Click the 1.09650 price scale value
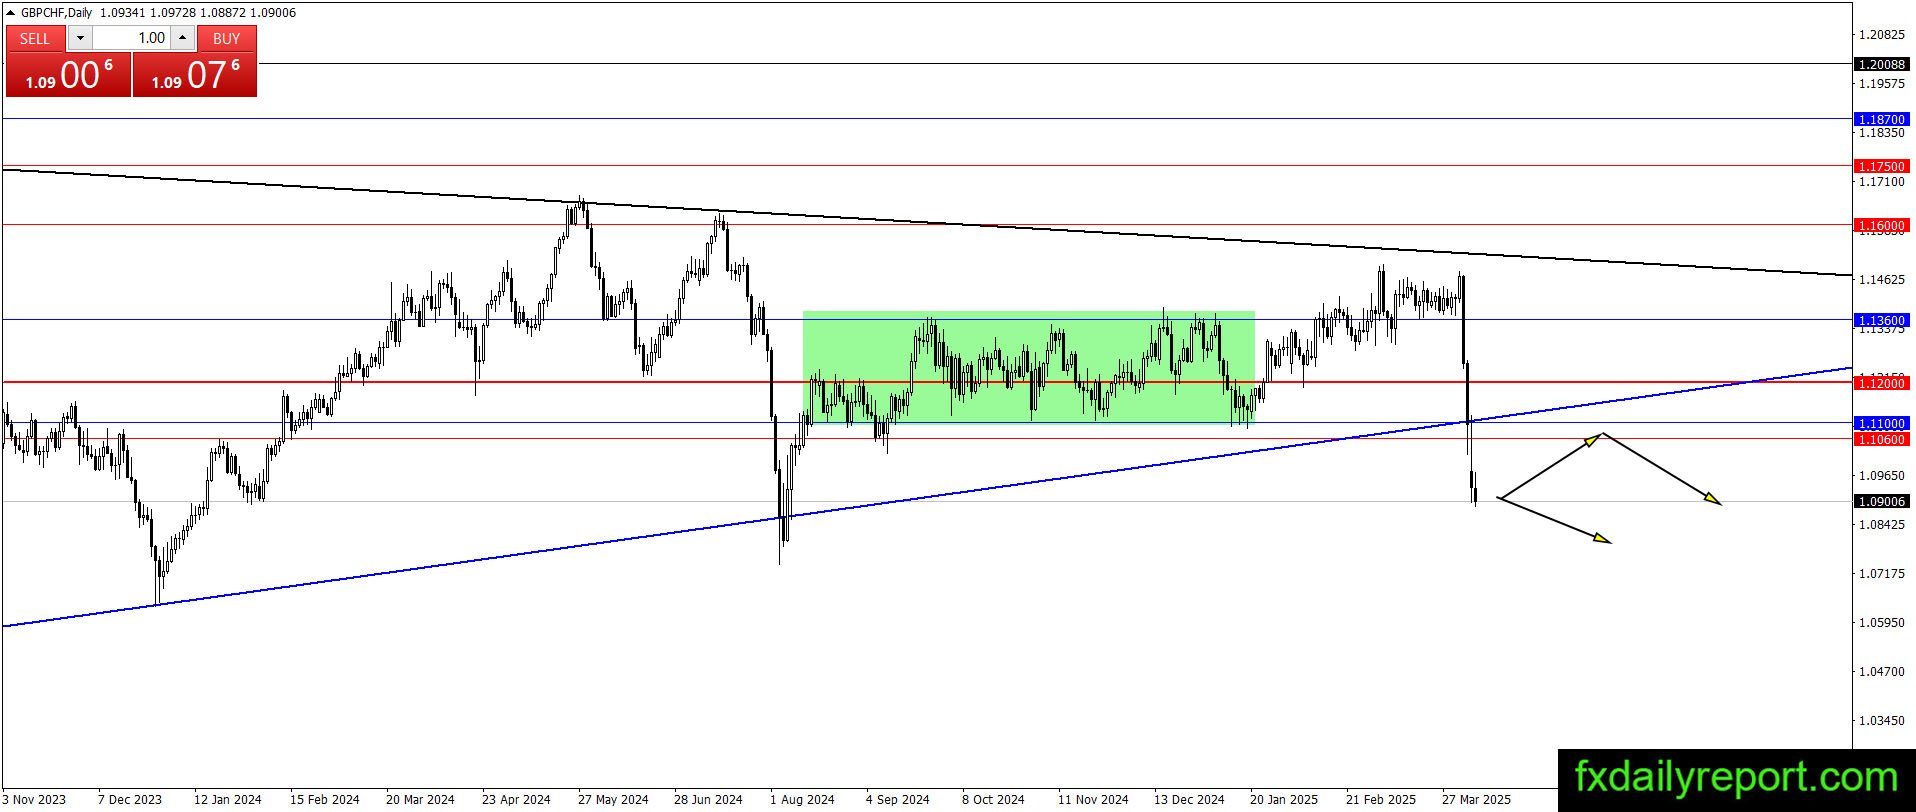1916x812 pixels. click(x=1881, y=476)
